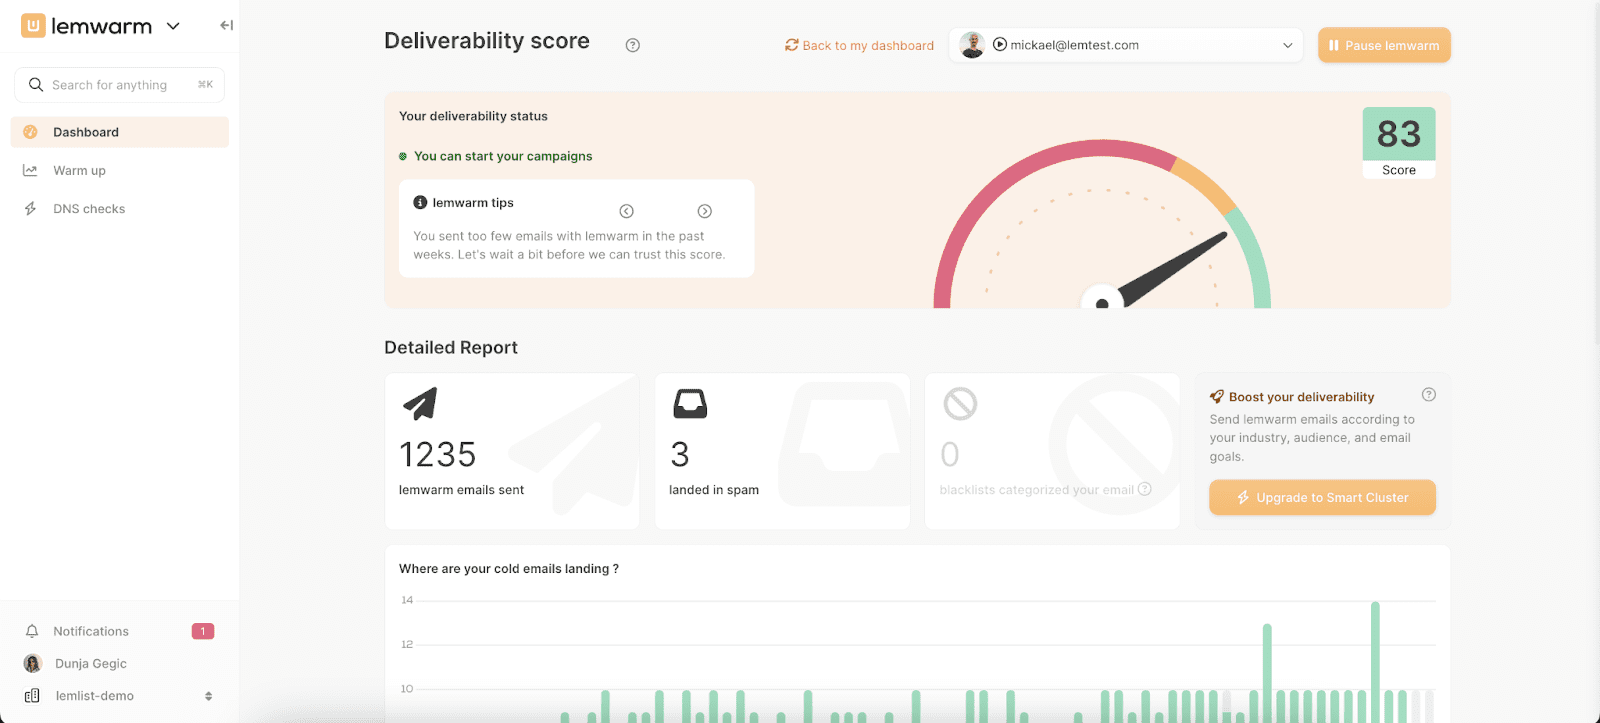Click the lemlist-demo building icon
Viewport: 1600px width, 723px height.
32,696
